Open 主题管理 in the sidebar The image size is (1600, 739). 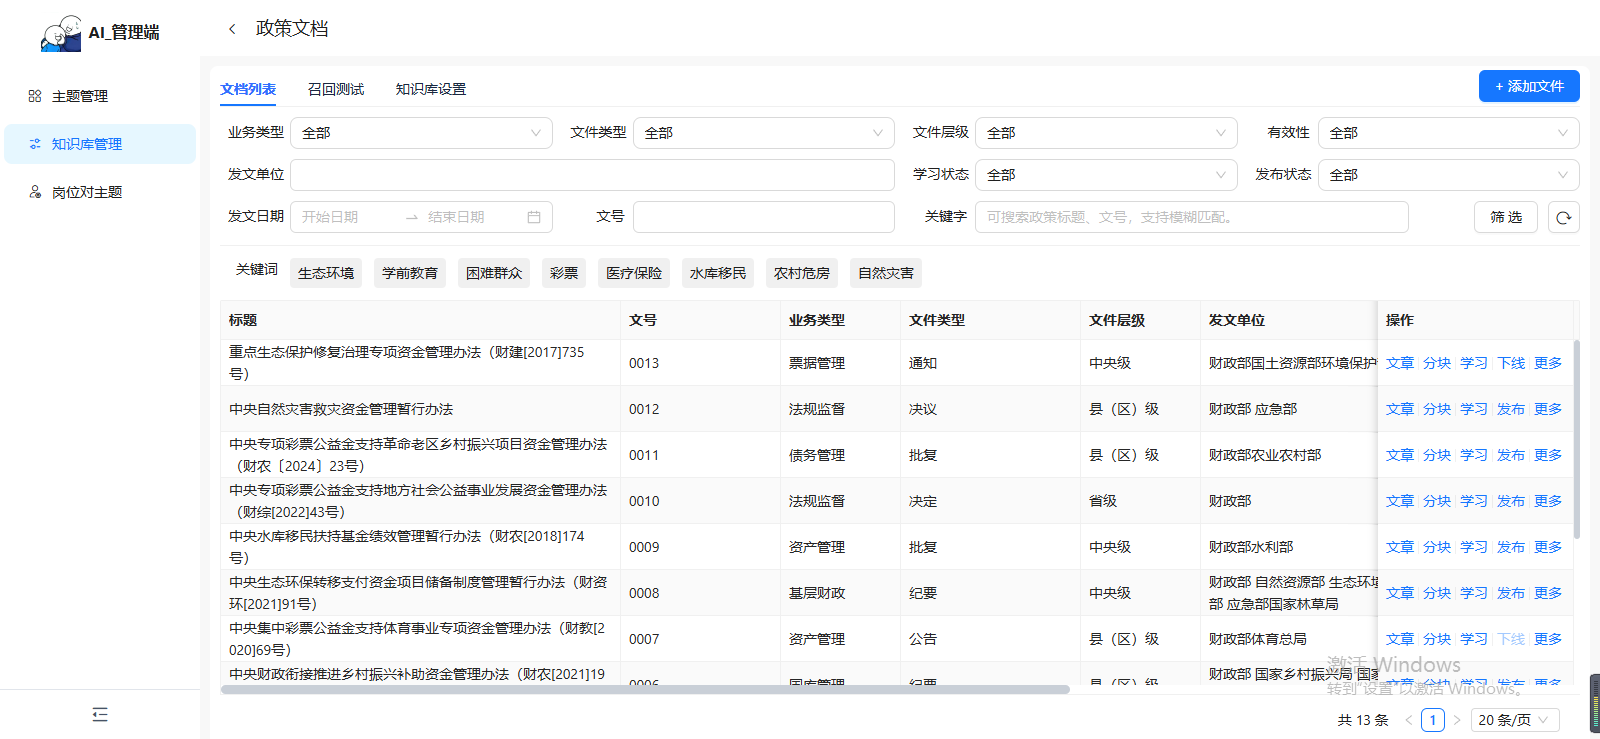tap(80, 96)
